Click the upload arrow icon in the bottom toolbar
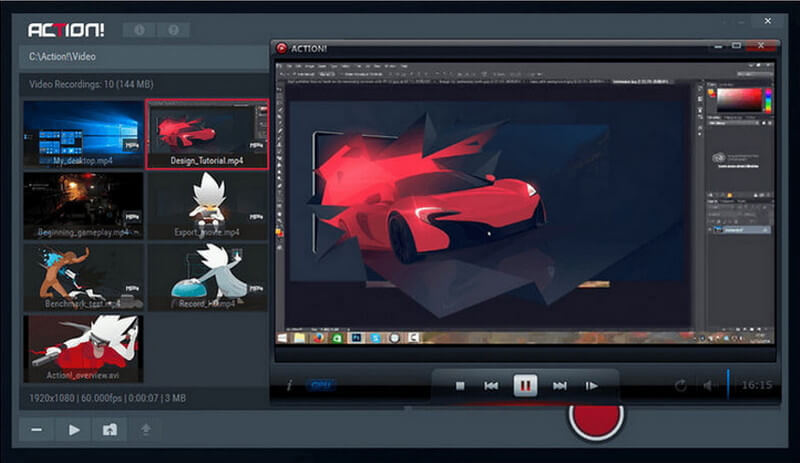Image resolution: width=800 pixels, height=463 pixels. (x=146, y=430)
